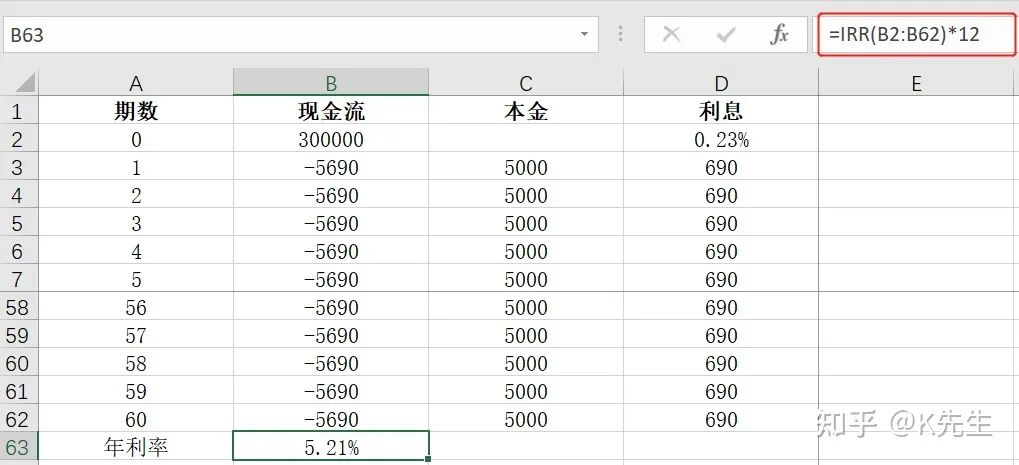
Task: Select the 690 interest cell for period 5
Action: [x=721, y=279]
